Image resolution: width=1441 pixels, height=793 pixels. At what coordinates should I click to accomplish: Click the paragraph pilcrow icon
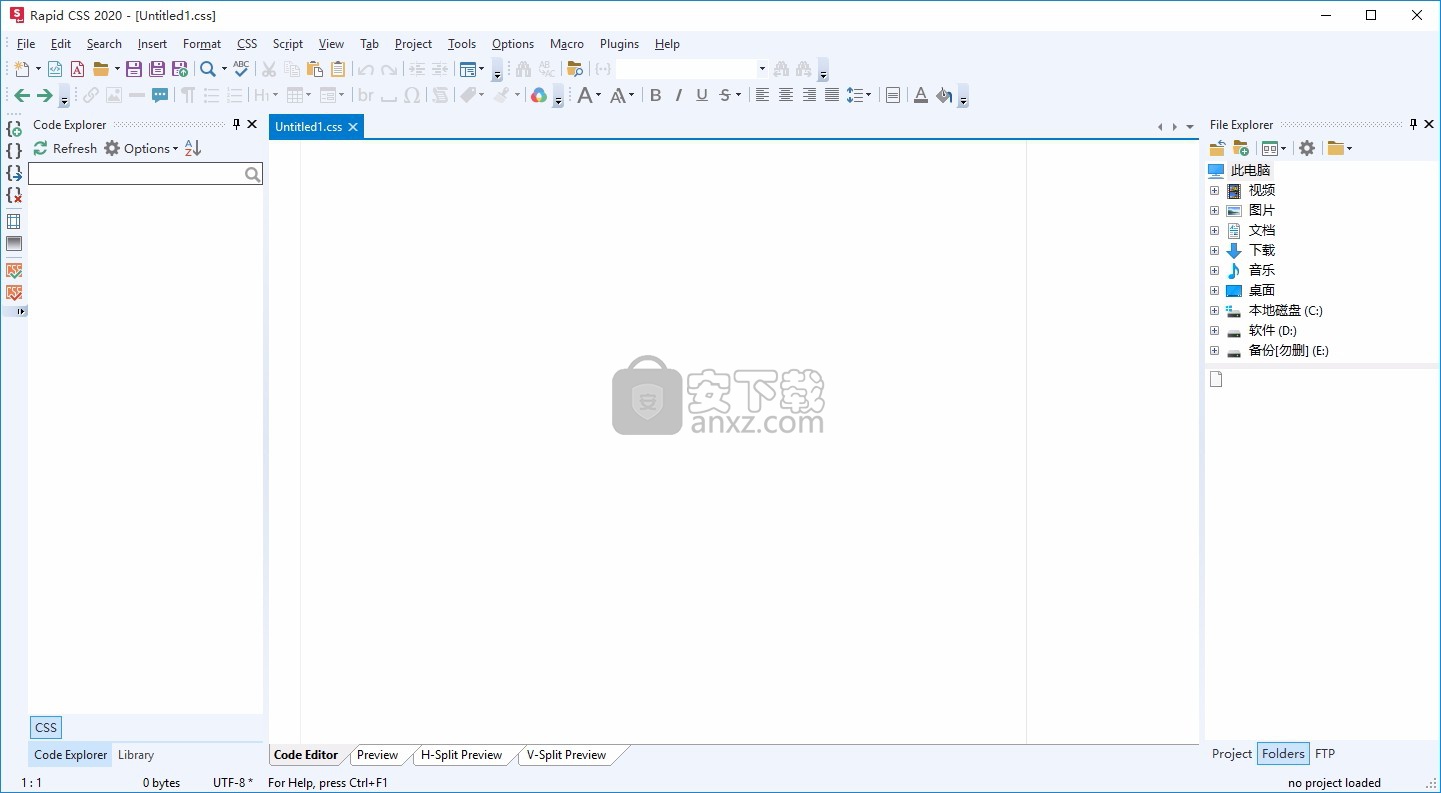[188, 95]
